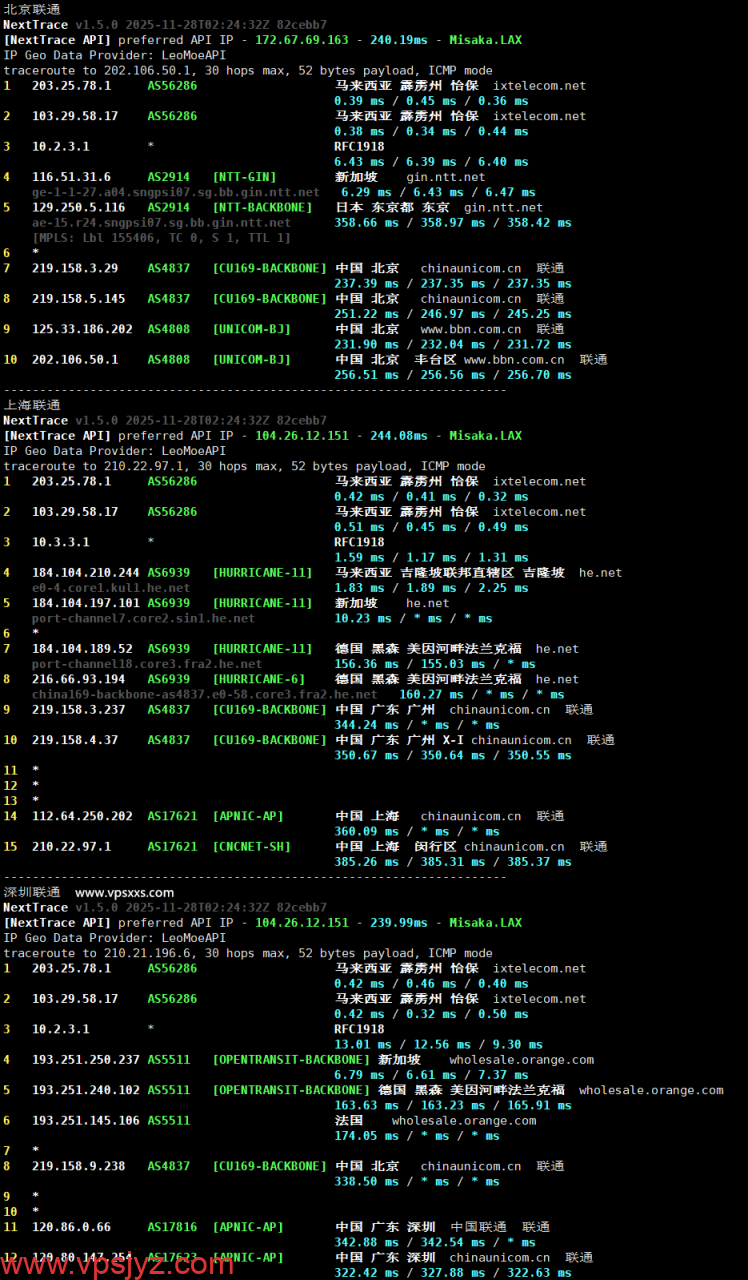Click the china169-backbone-as4837 hostname

pyautogui.click(x=204, y=694)
